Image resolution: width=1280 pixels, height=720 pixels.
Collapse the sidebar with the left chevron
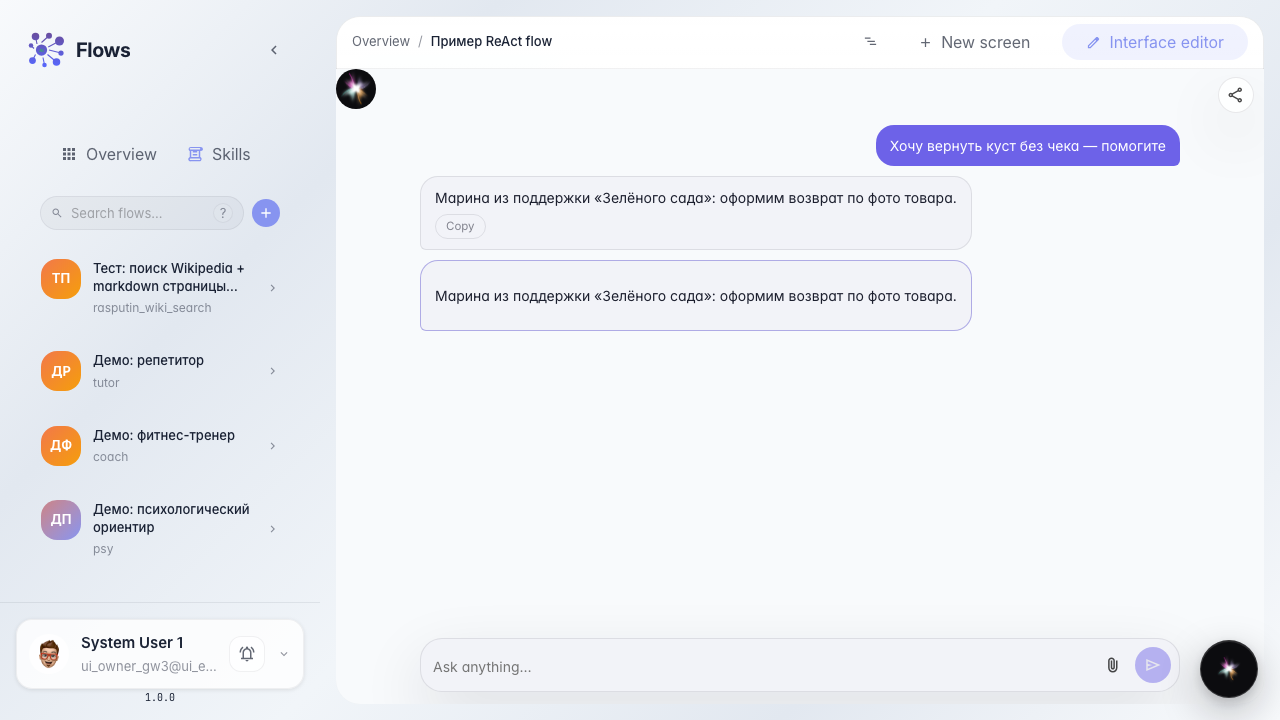274,50
